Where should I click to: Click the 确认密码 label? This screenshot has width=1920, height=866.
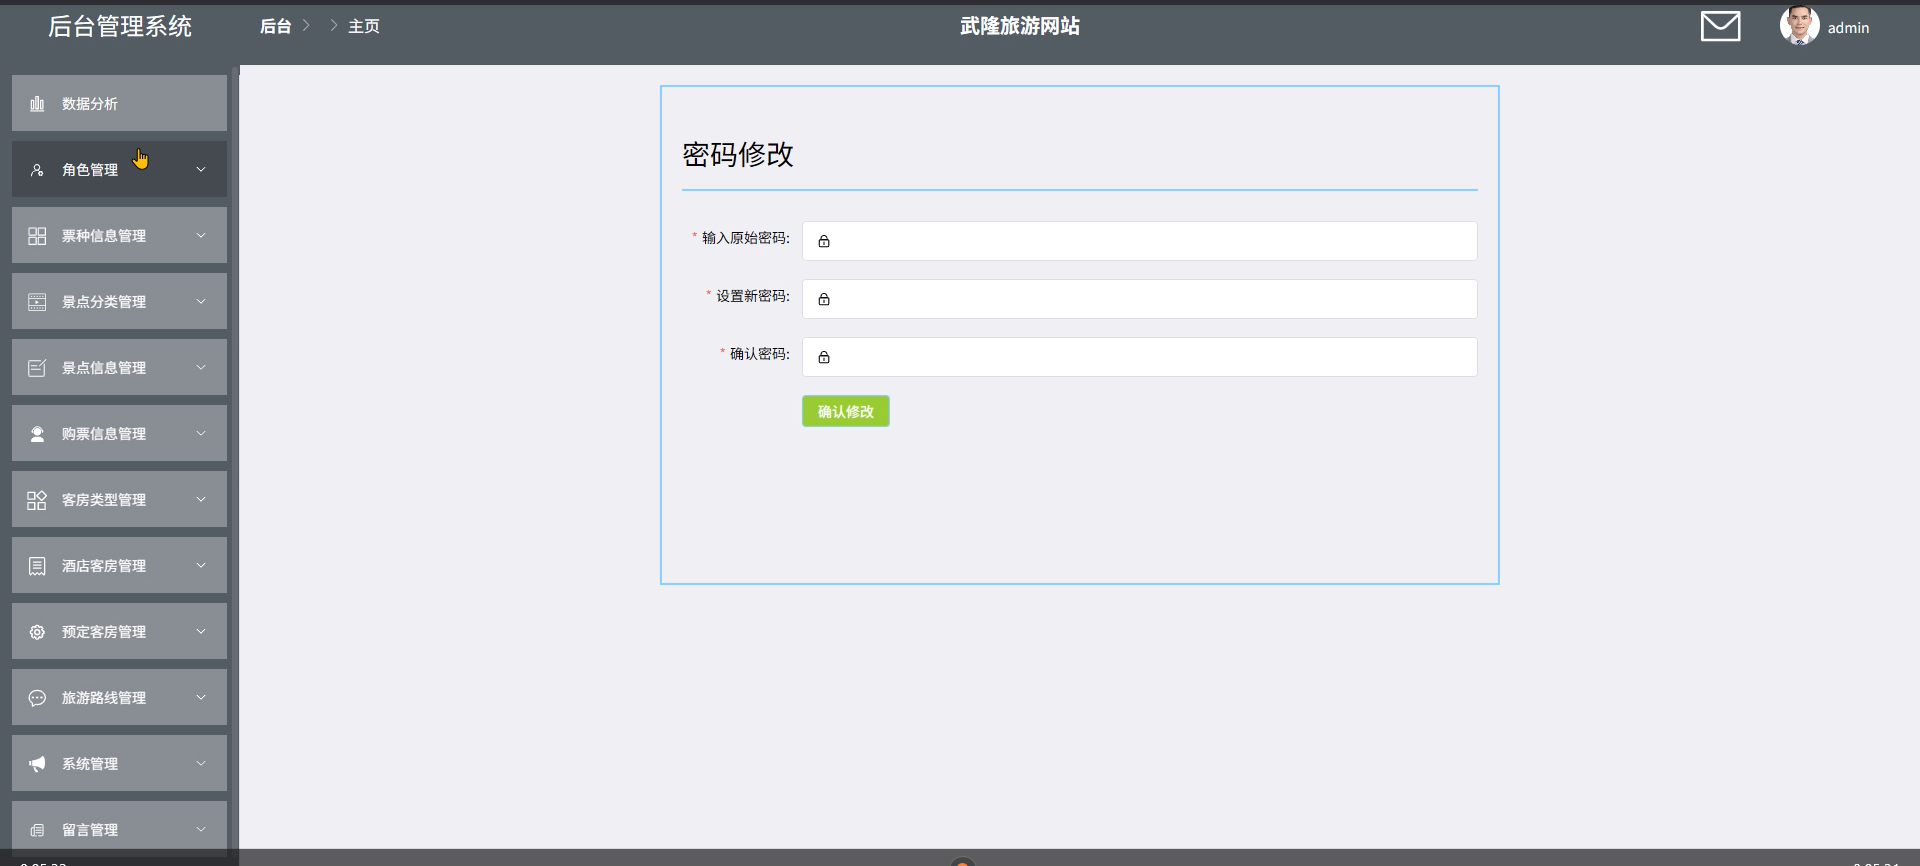[759, 354]
